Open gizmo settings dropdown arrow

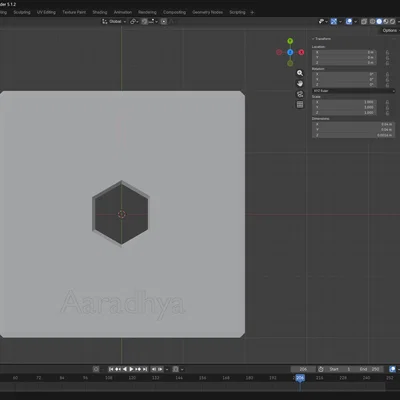point(340,21)
